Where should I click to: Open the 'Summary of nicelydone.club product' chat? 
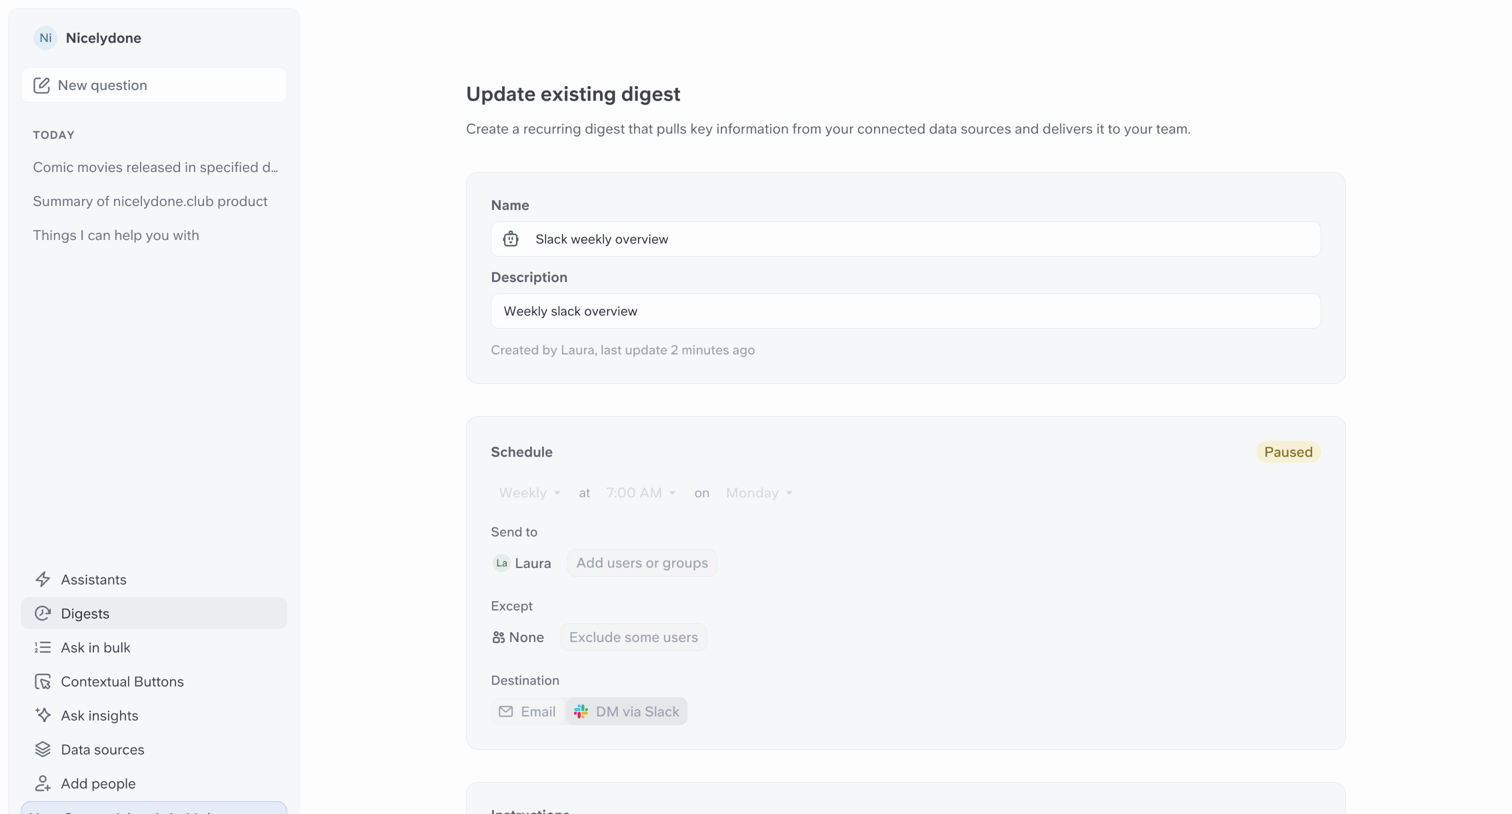[150, 201]
